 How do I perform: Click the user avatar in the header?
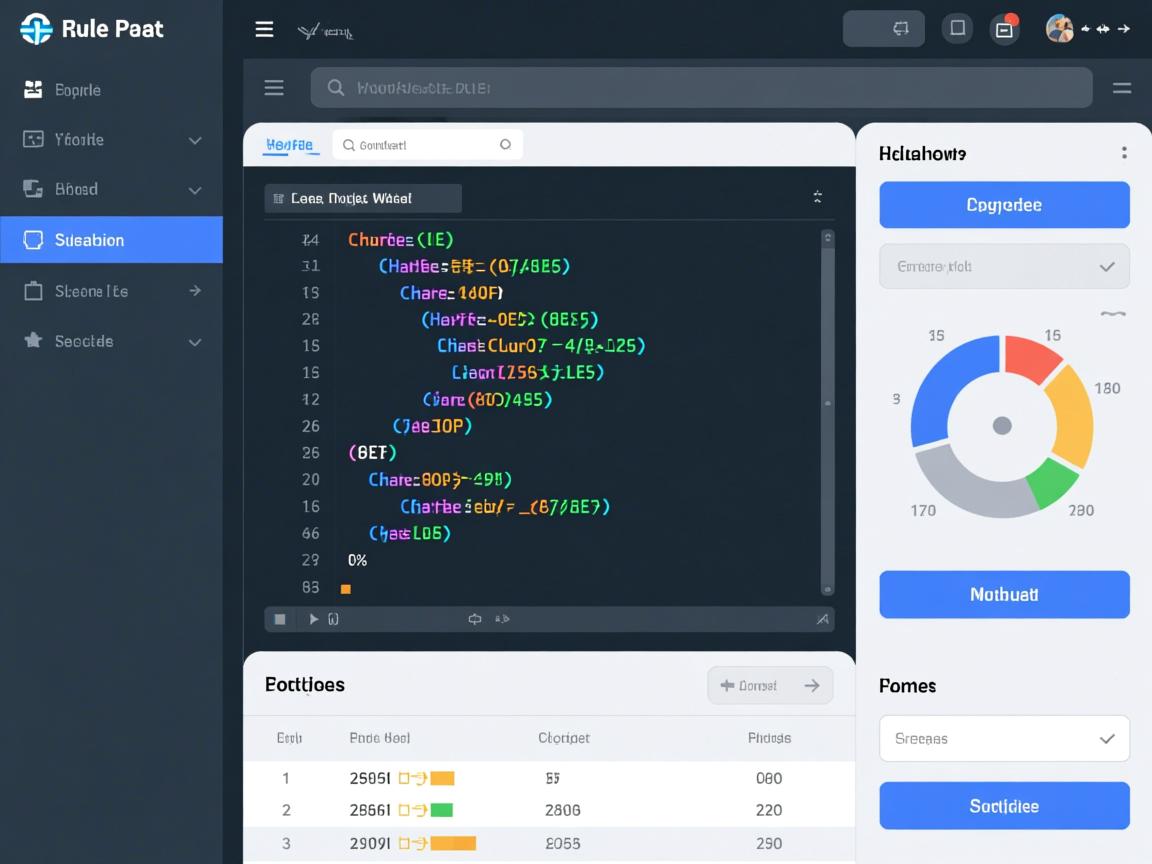pos(1059,29)
